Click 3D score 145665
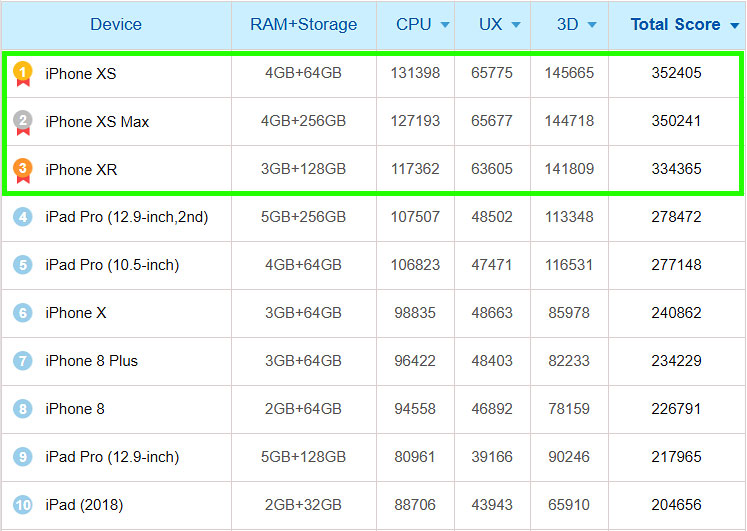Viewport: 747px width, 531px height. [569, 73]
